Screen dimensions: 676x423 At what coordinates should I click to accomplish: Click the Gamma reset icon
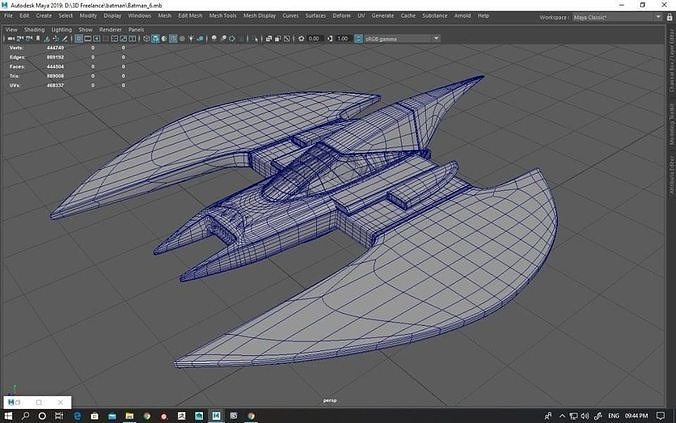pos(330,38)
